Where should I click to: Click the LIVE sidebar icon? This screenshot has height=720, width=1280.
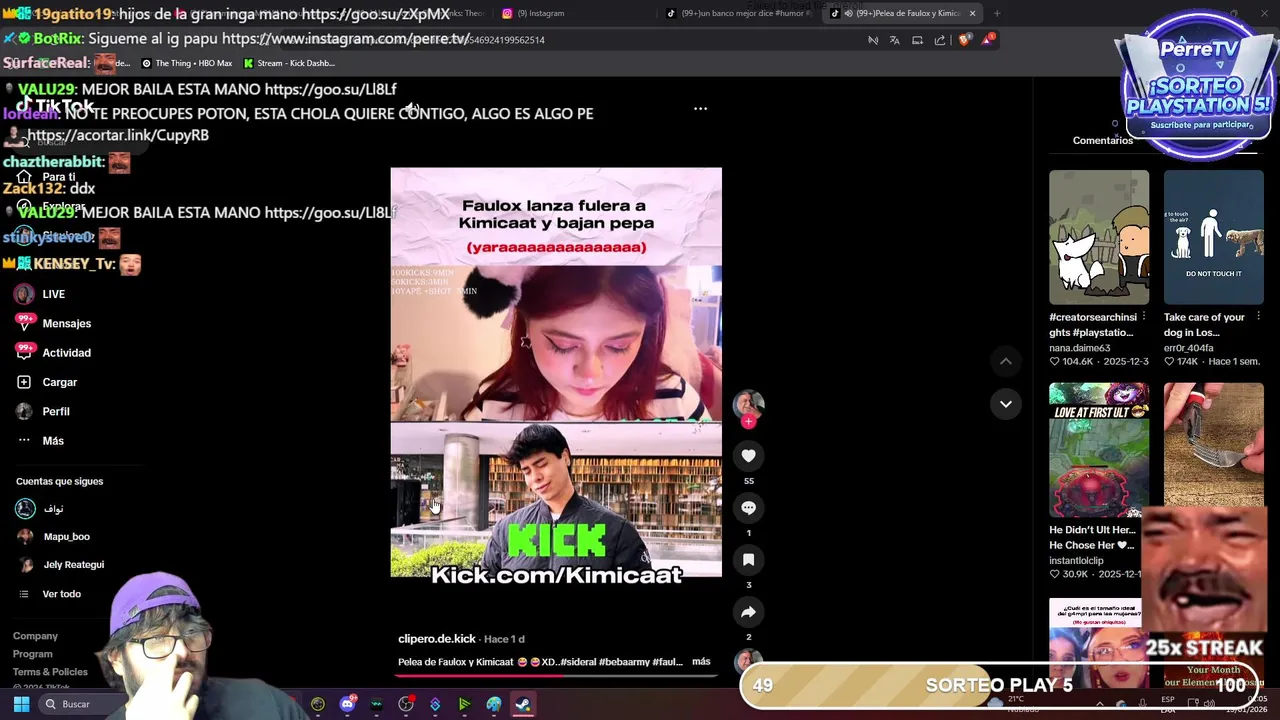[x=24, y=294]
